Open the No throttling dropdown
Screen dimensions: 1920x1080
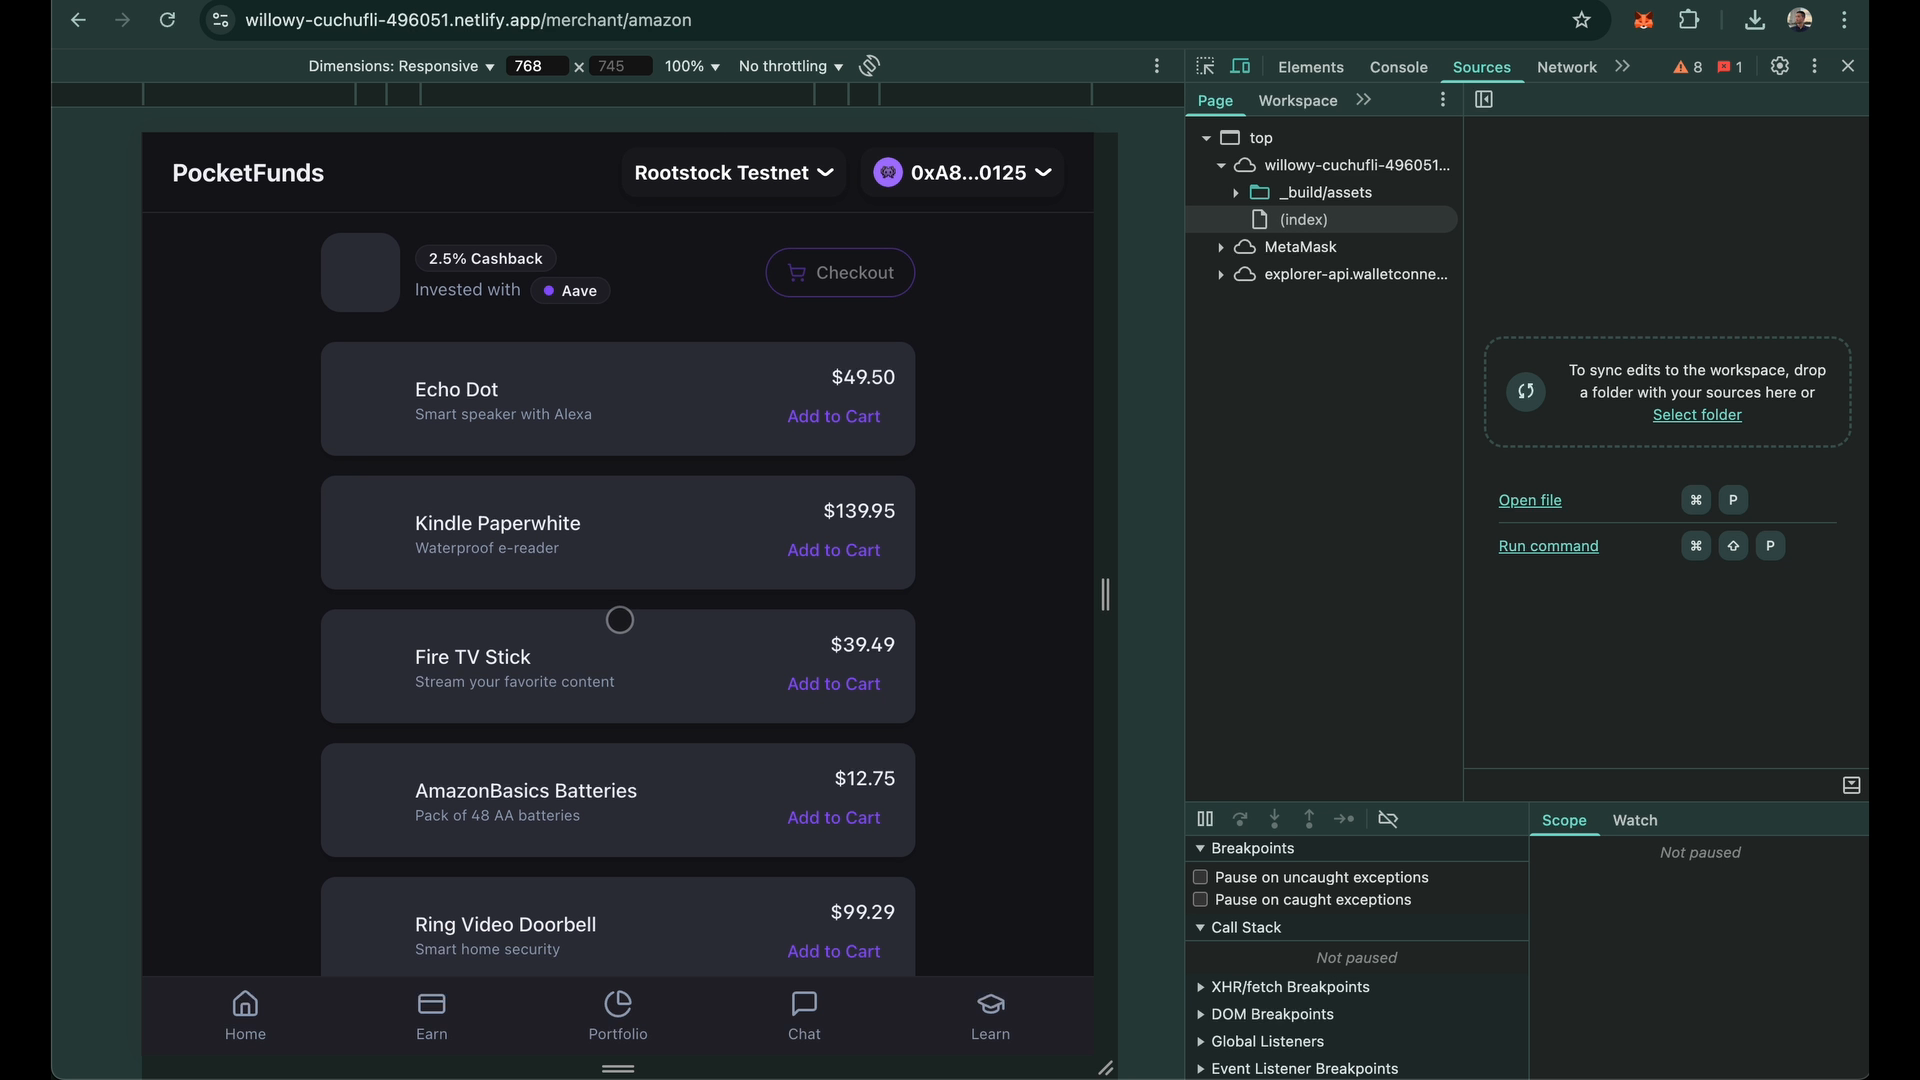pos(790,66)
